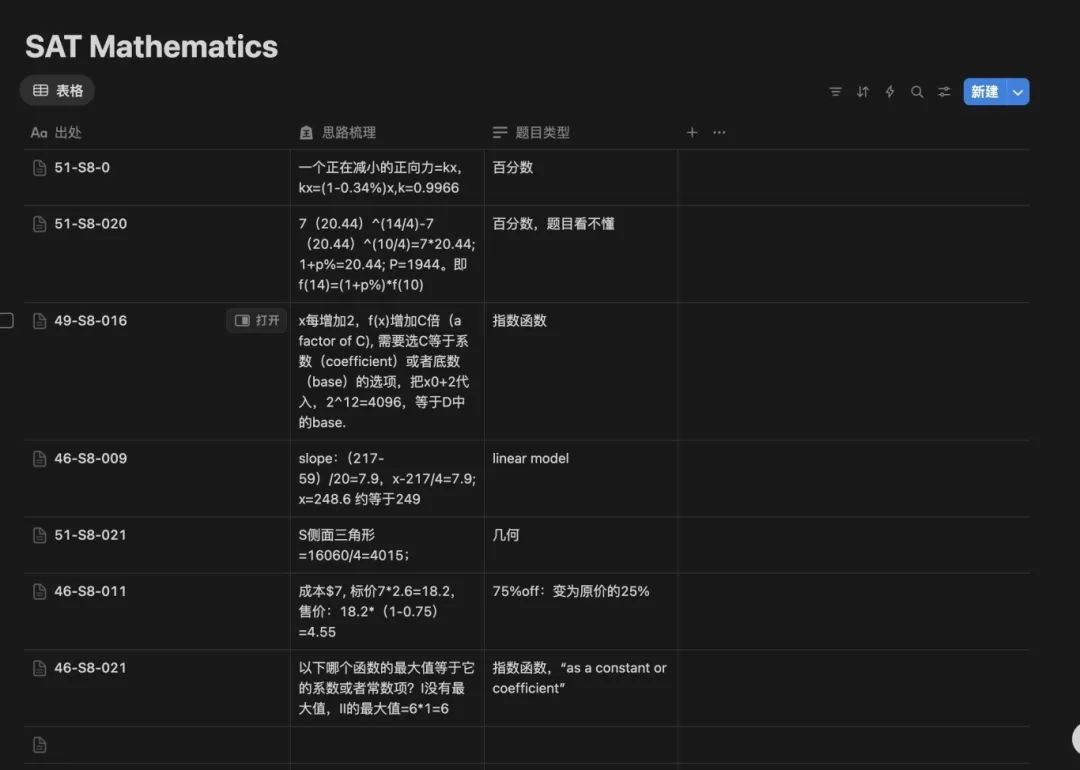
Task: Open column more options ellipsis
Action: tap(719, 132)
